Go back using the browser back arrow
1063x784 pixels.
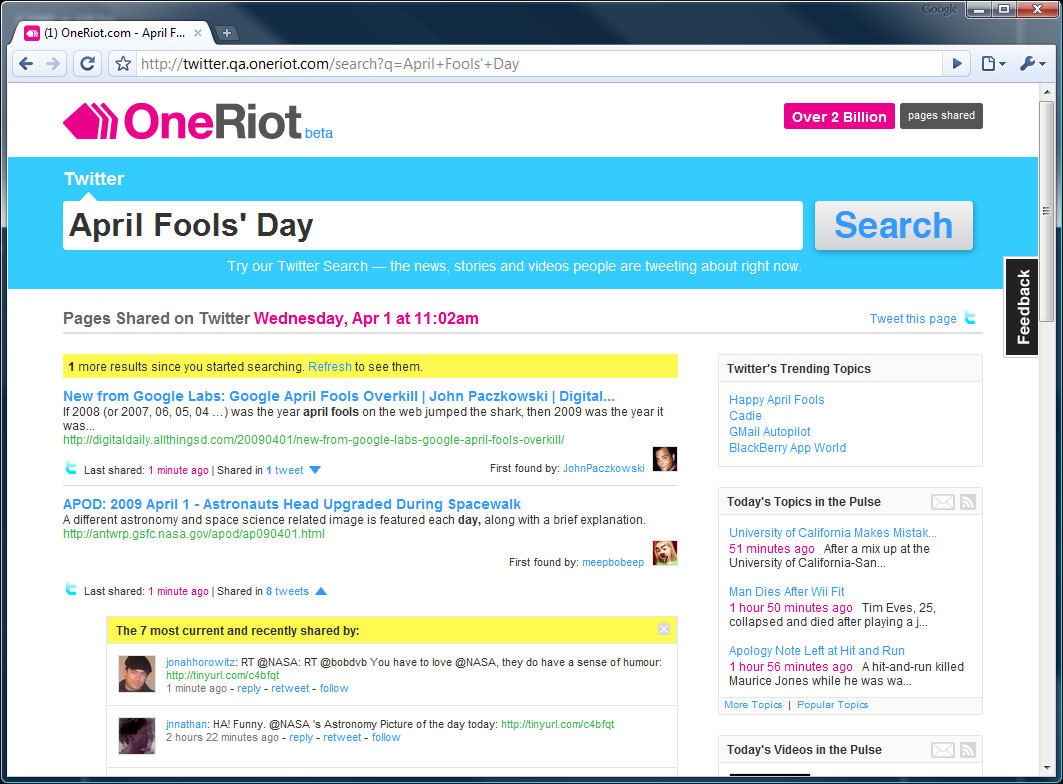(26, 64)
